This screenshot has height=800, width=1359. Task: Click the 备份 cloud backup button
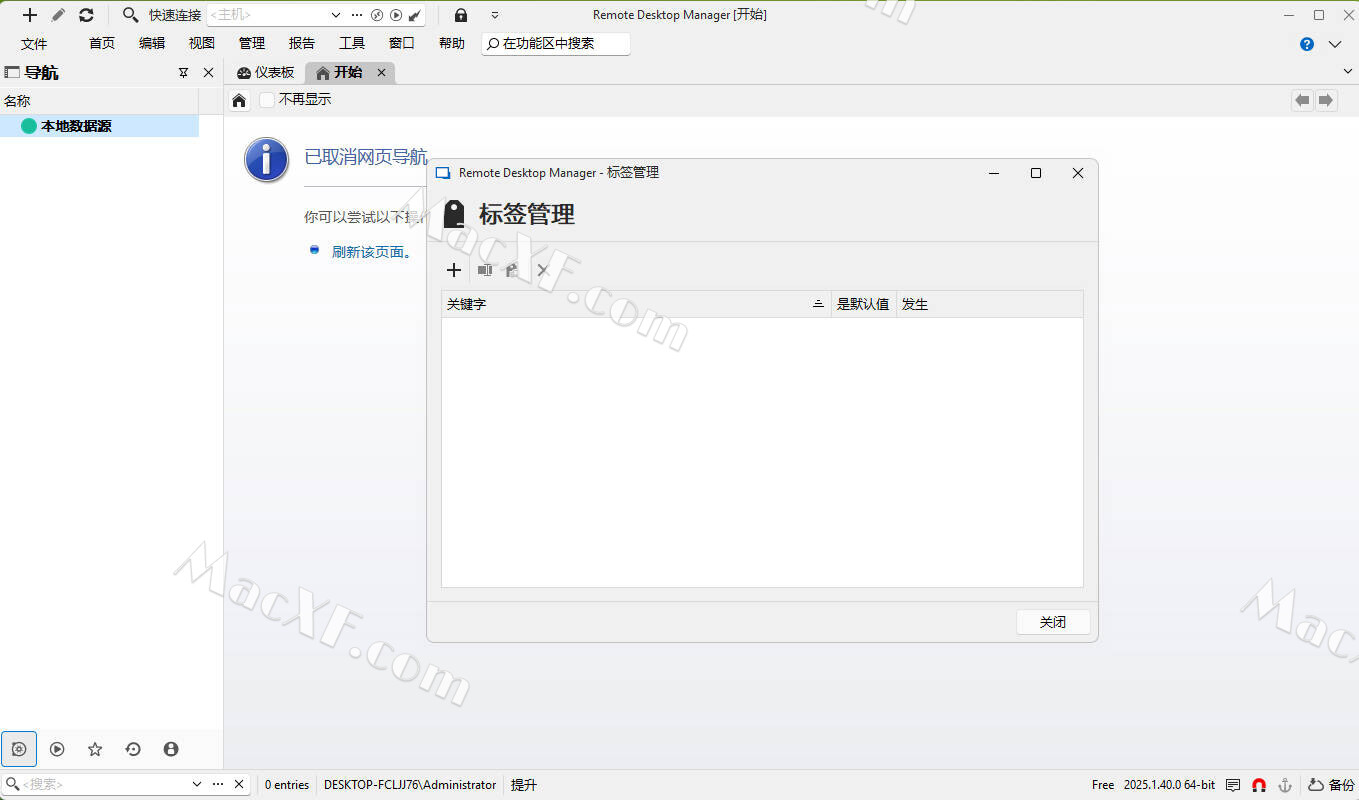[x=1331, y=785]
